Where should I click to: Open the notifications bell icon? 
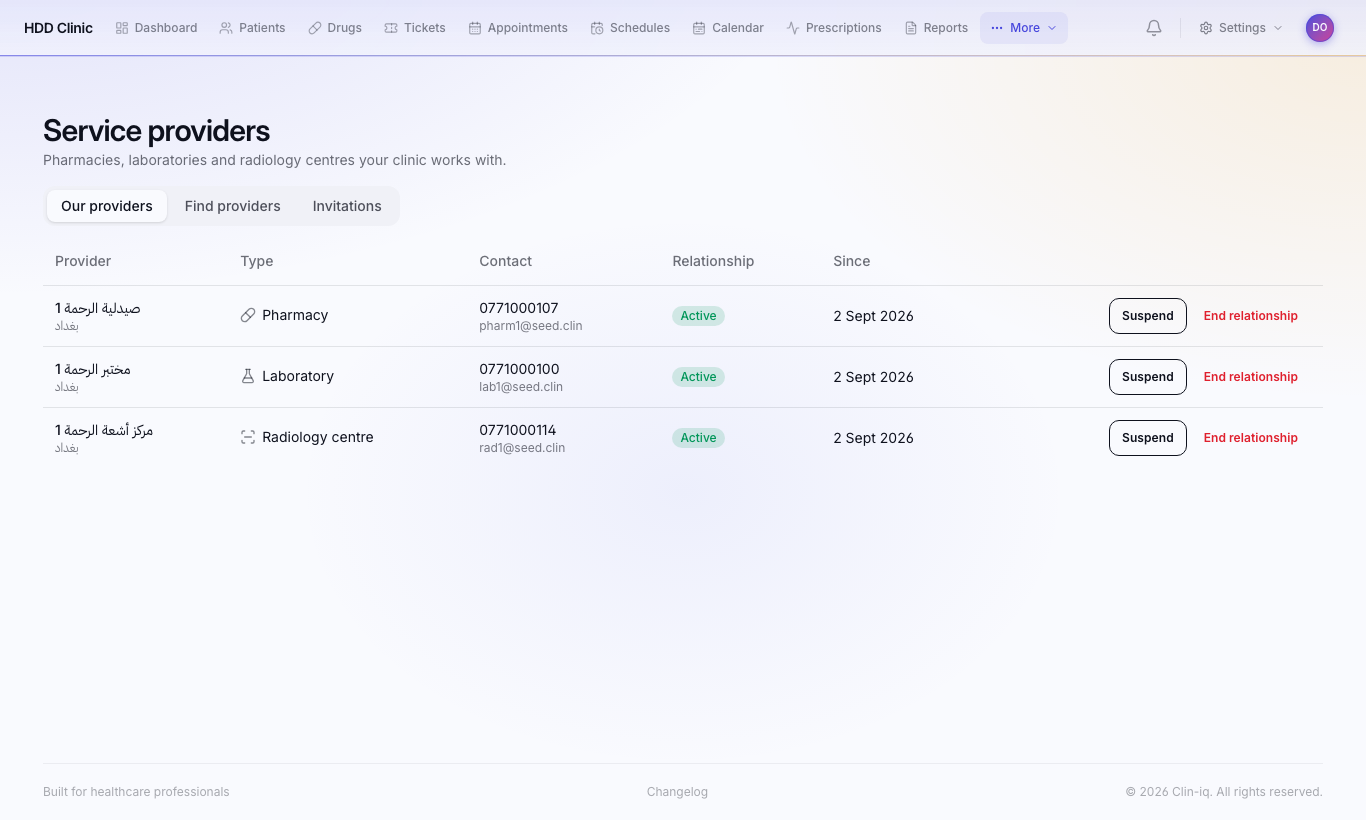pos(1154,28)
